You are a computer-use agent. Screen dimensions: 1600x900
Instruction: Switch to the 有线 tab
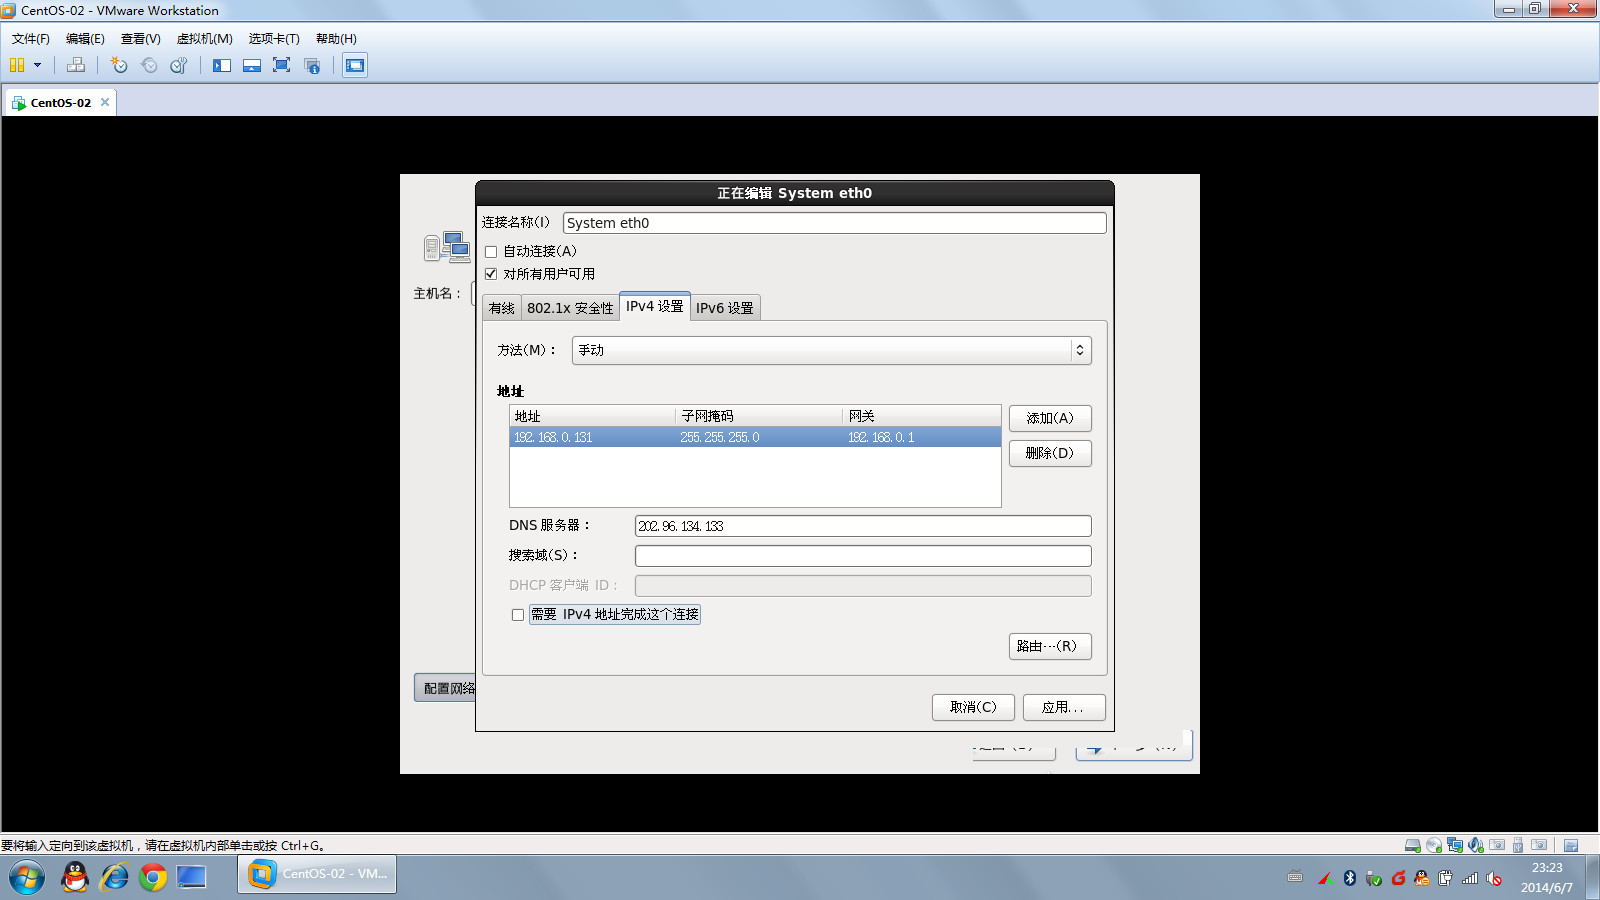coord(502,308)
